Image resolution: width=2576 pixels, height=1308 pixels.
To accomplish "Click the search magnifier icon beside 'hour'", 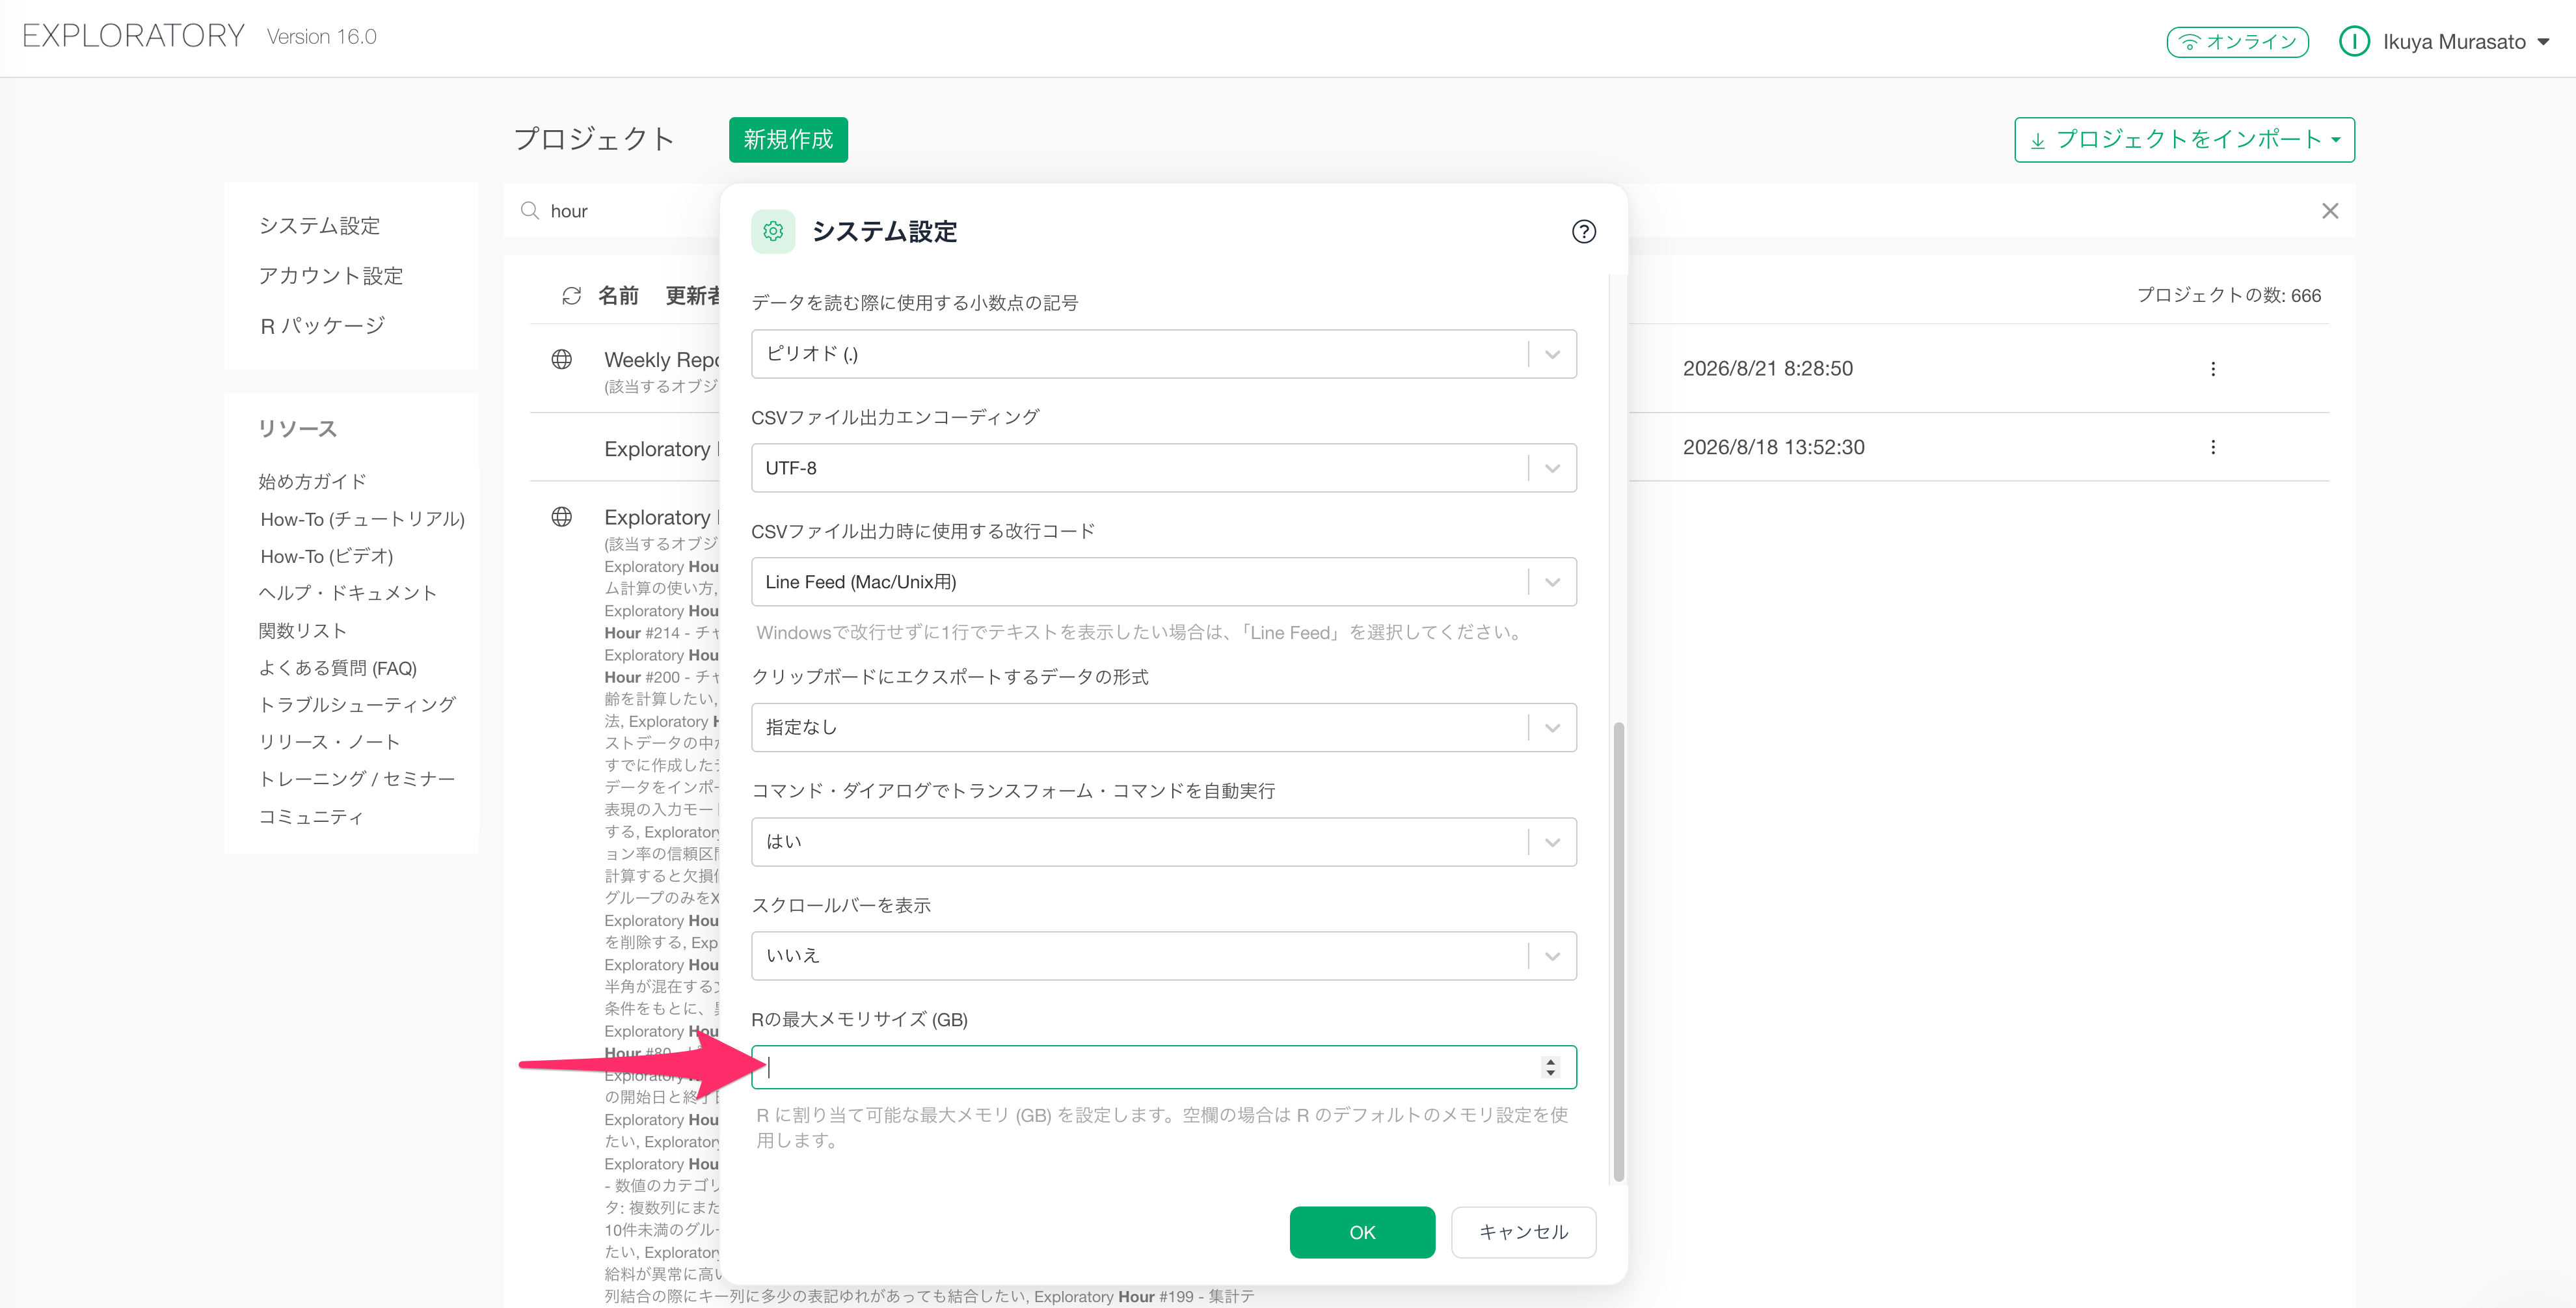I will point(530,211).
